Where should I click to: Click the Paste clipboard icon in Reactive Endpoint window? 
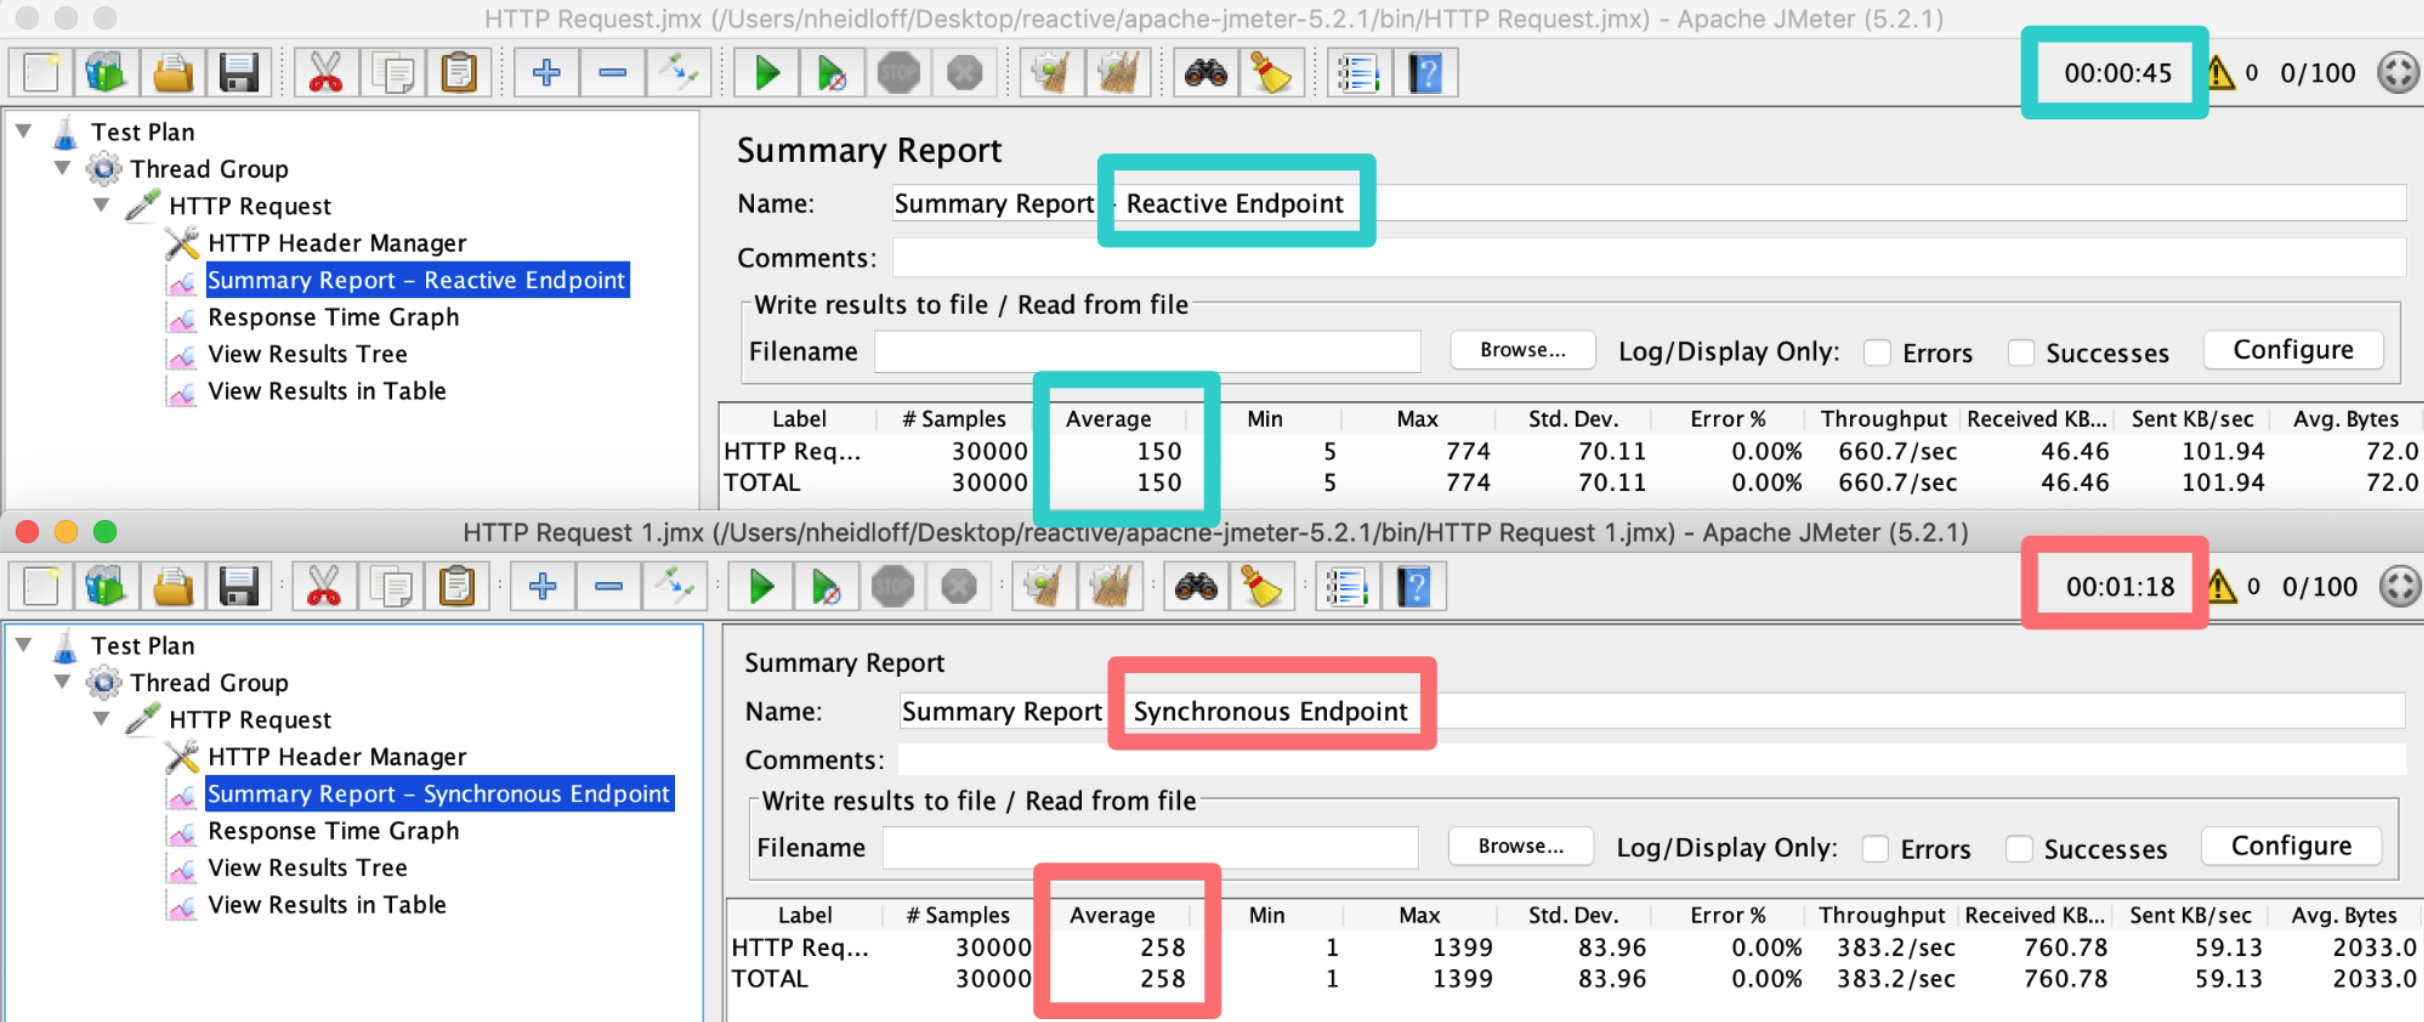click(x=458, y=73)
